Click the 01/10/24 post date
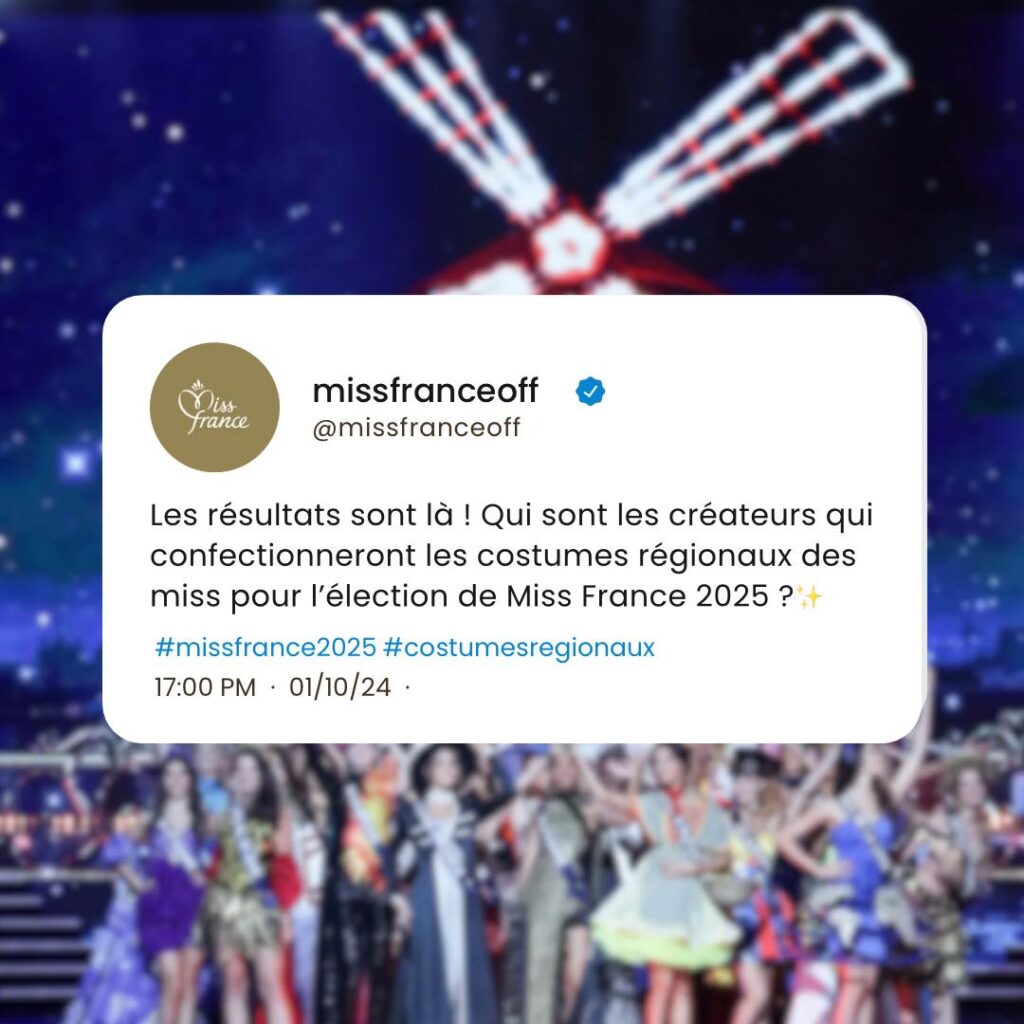Screen dimensions: 1024x1024 coord(340,687)
